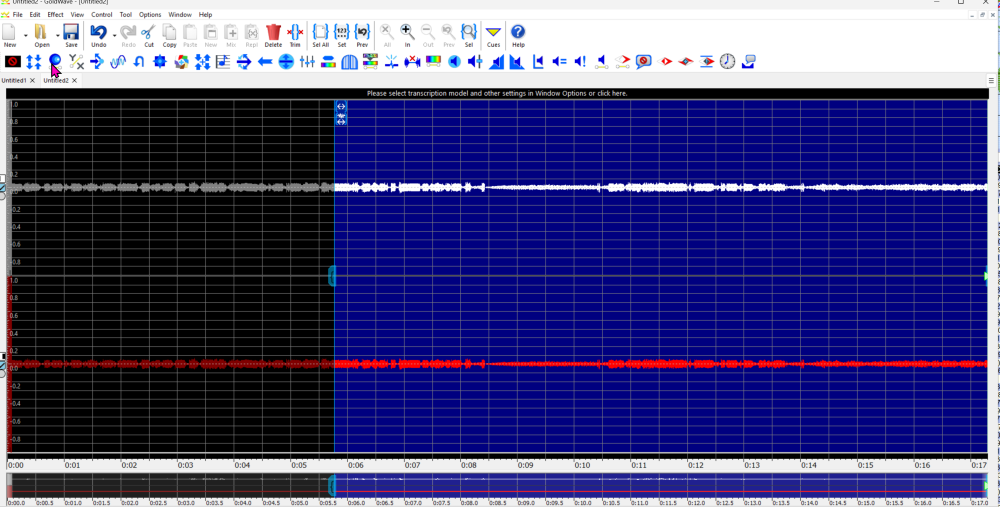Apply the Censor effect (black box icon)
The width and height of the screenshot is (1000, 507).
point(13,62)
